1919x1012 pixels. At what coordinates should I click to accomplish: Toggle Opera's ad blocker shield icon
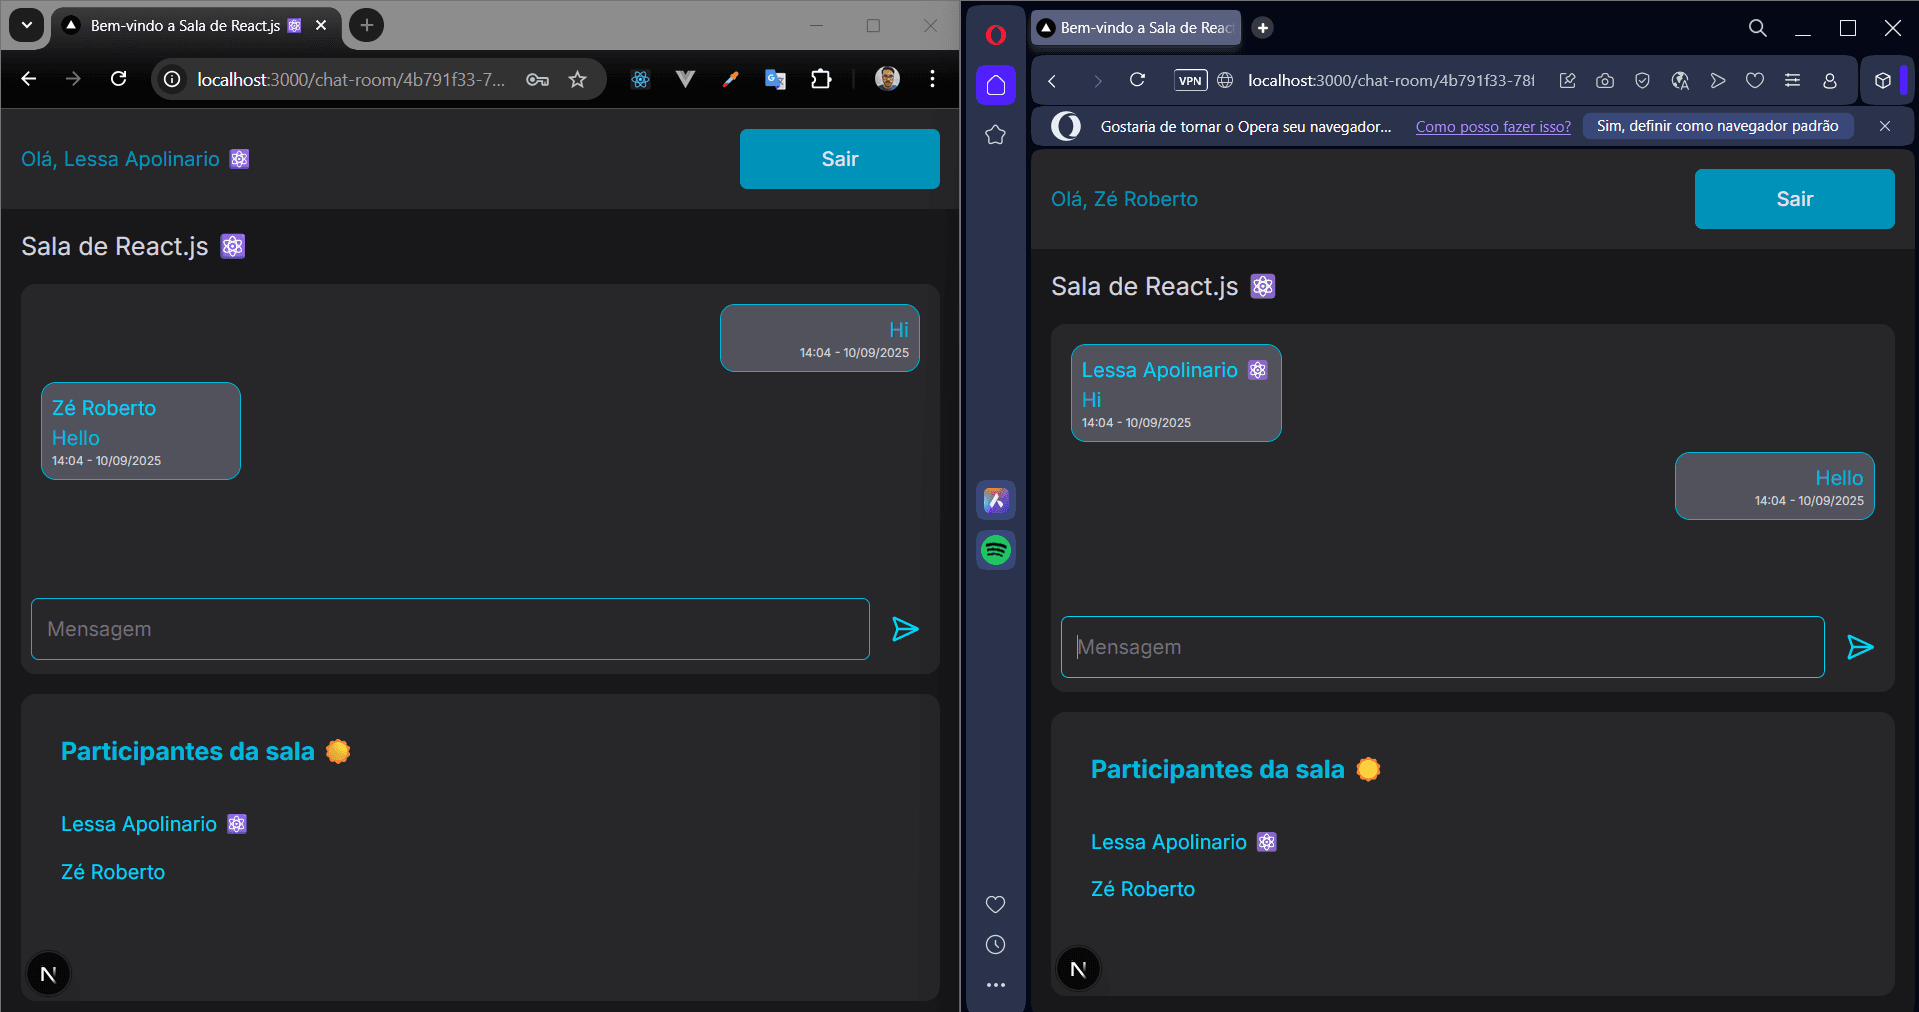(x=1642, y=80)
